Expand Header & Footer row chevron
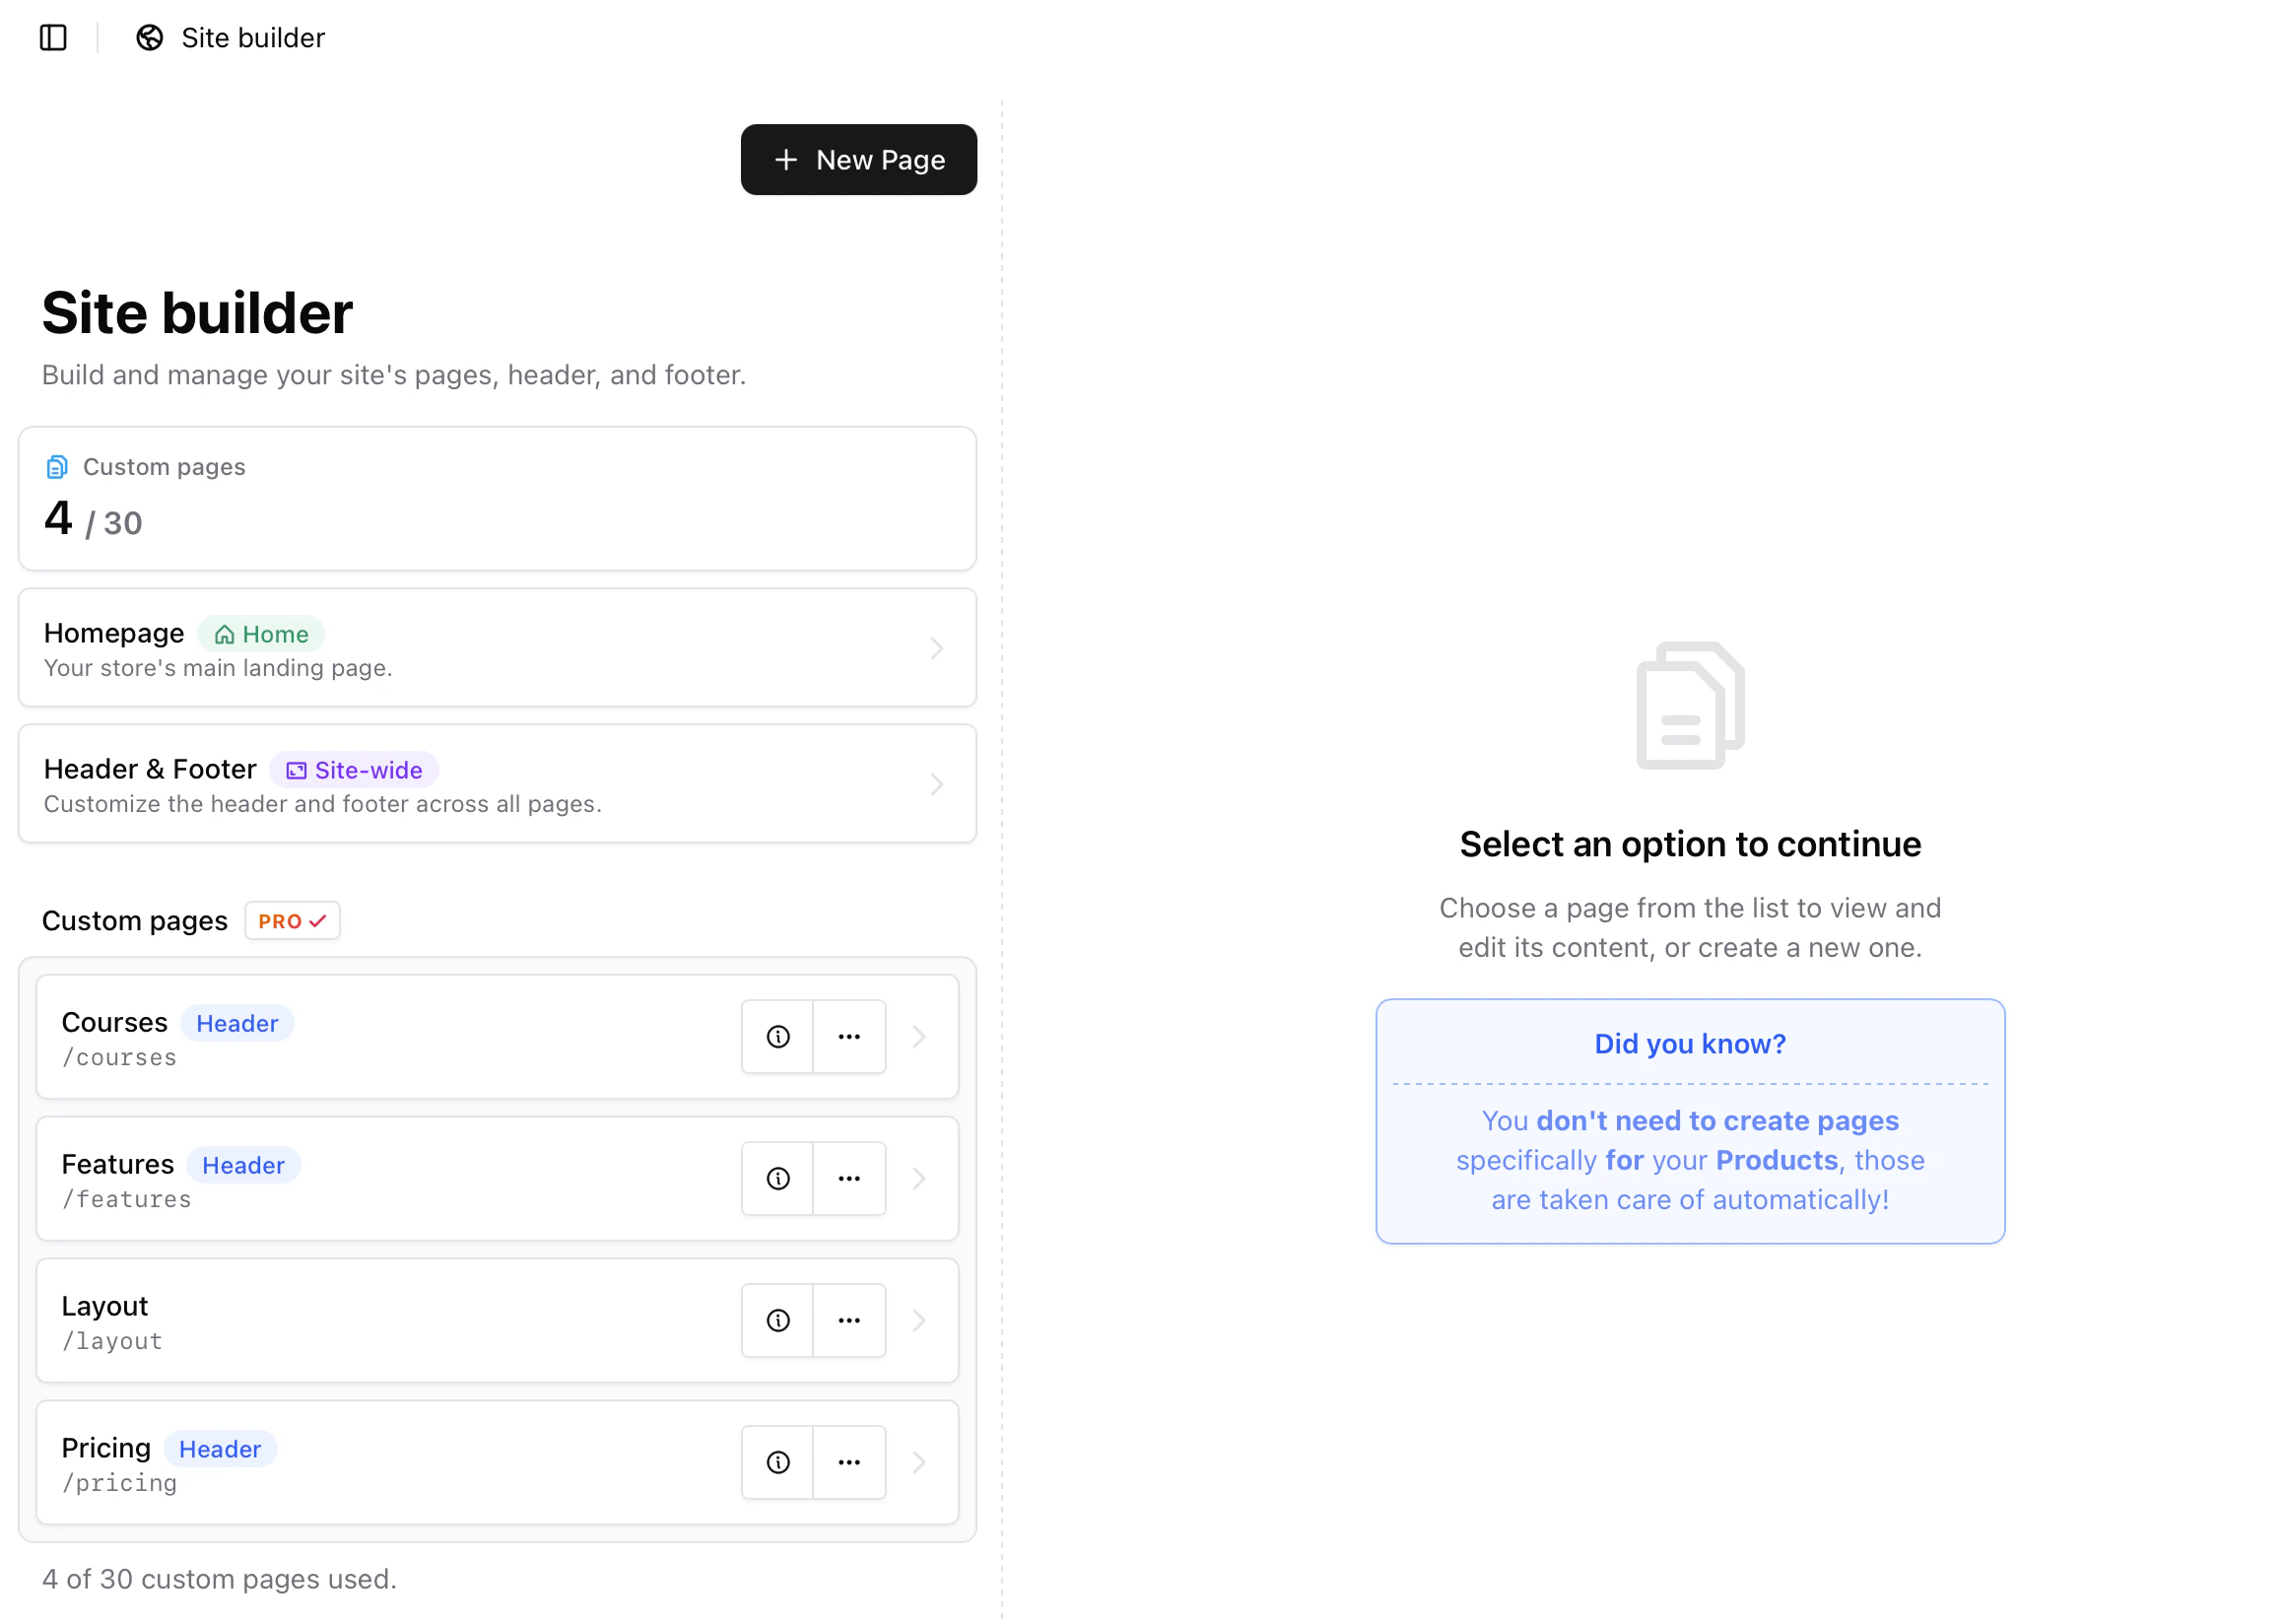The height and width of the screenshot is (1624, 2284). [936, 785]
